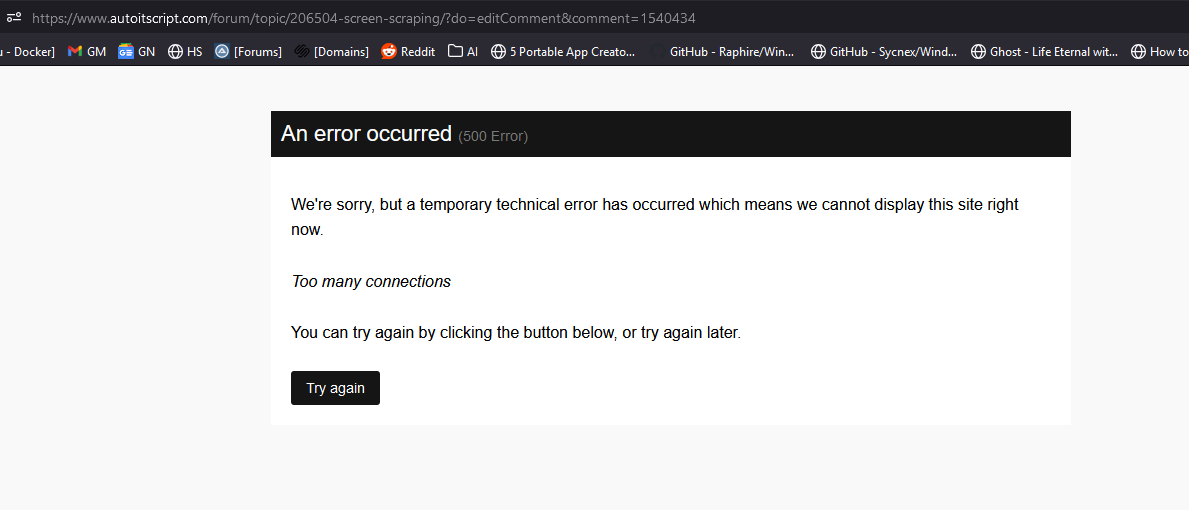This screenshot has height=510, width=1189.
Task: Open the Docker bookmark on the far left
Action: click(x=27, y=52)
